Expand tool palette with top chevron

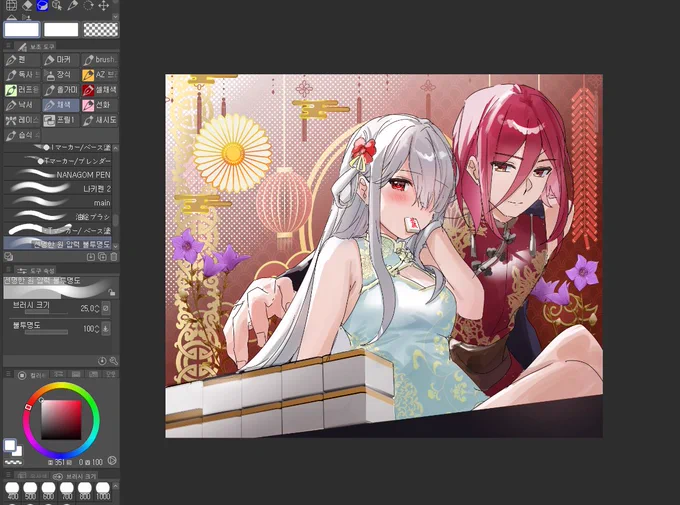click(115, 16)
